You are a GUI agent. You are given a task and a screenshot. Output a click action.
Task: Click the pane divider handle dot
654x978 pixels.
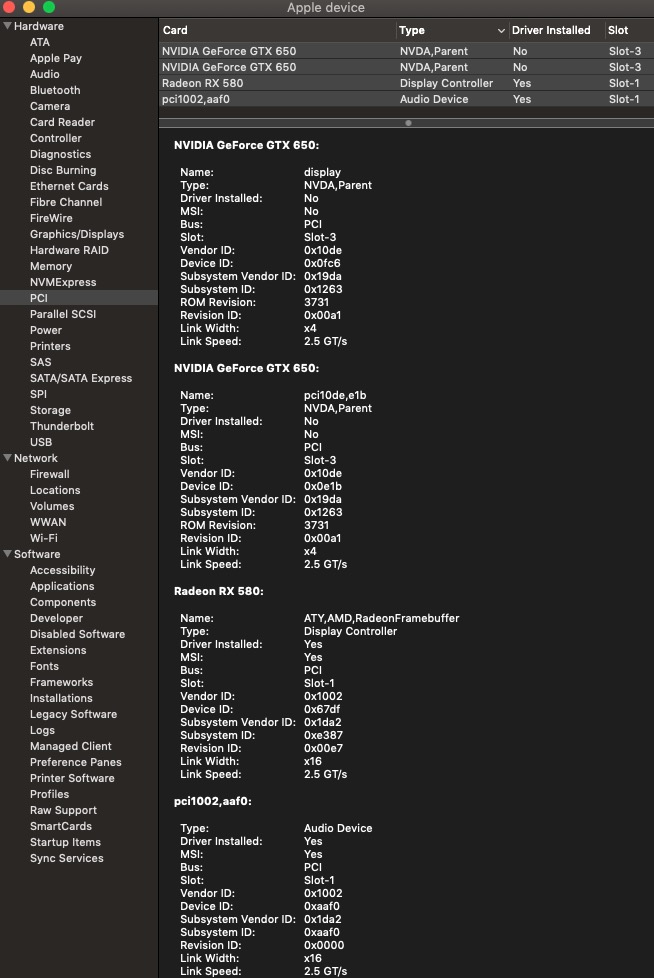pos(407,123)
